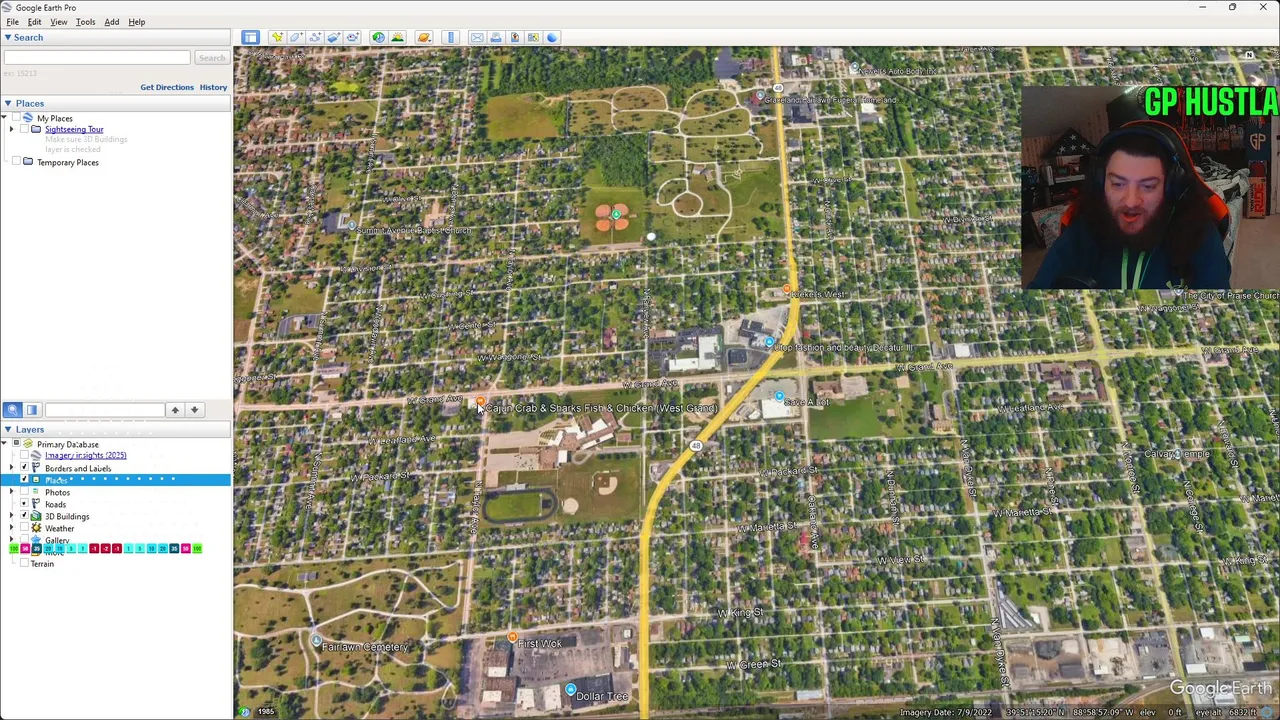
Task: Email the view with the envelope icon
Action: coord(477,37)
